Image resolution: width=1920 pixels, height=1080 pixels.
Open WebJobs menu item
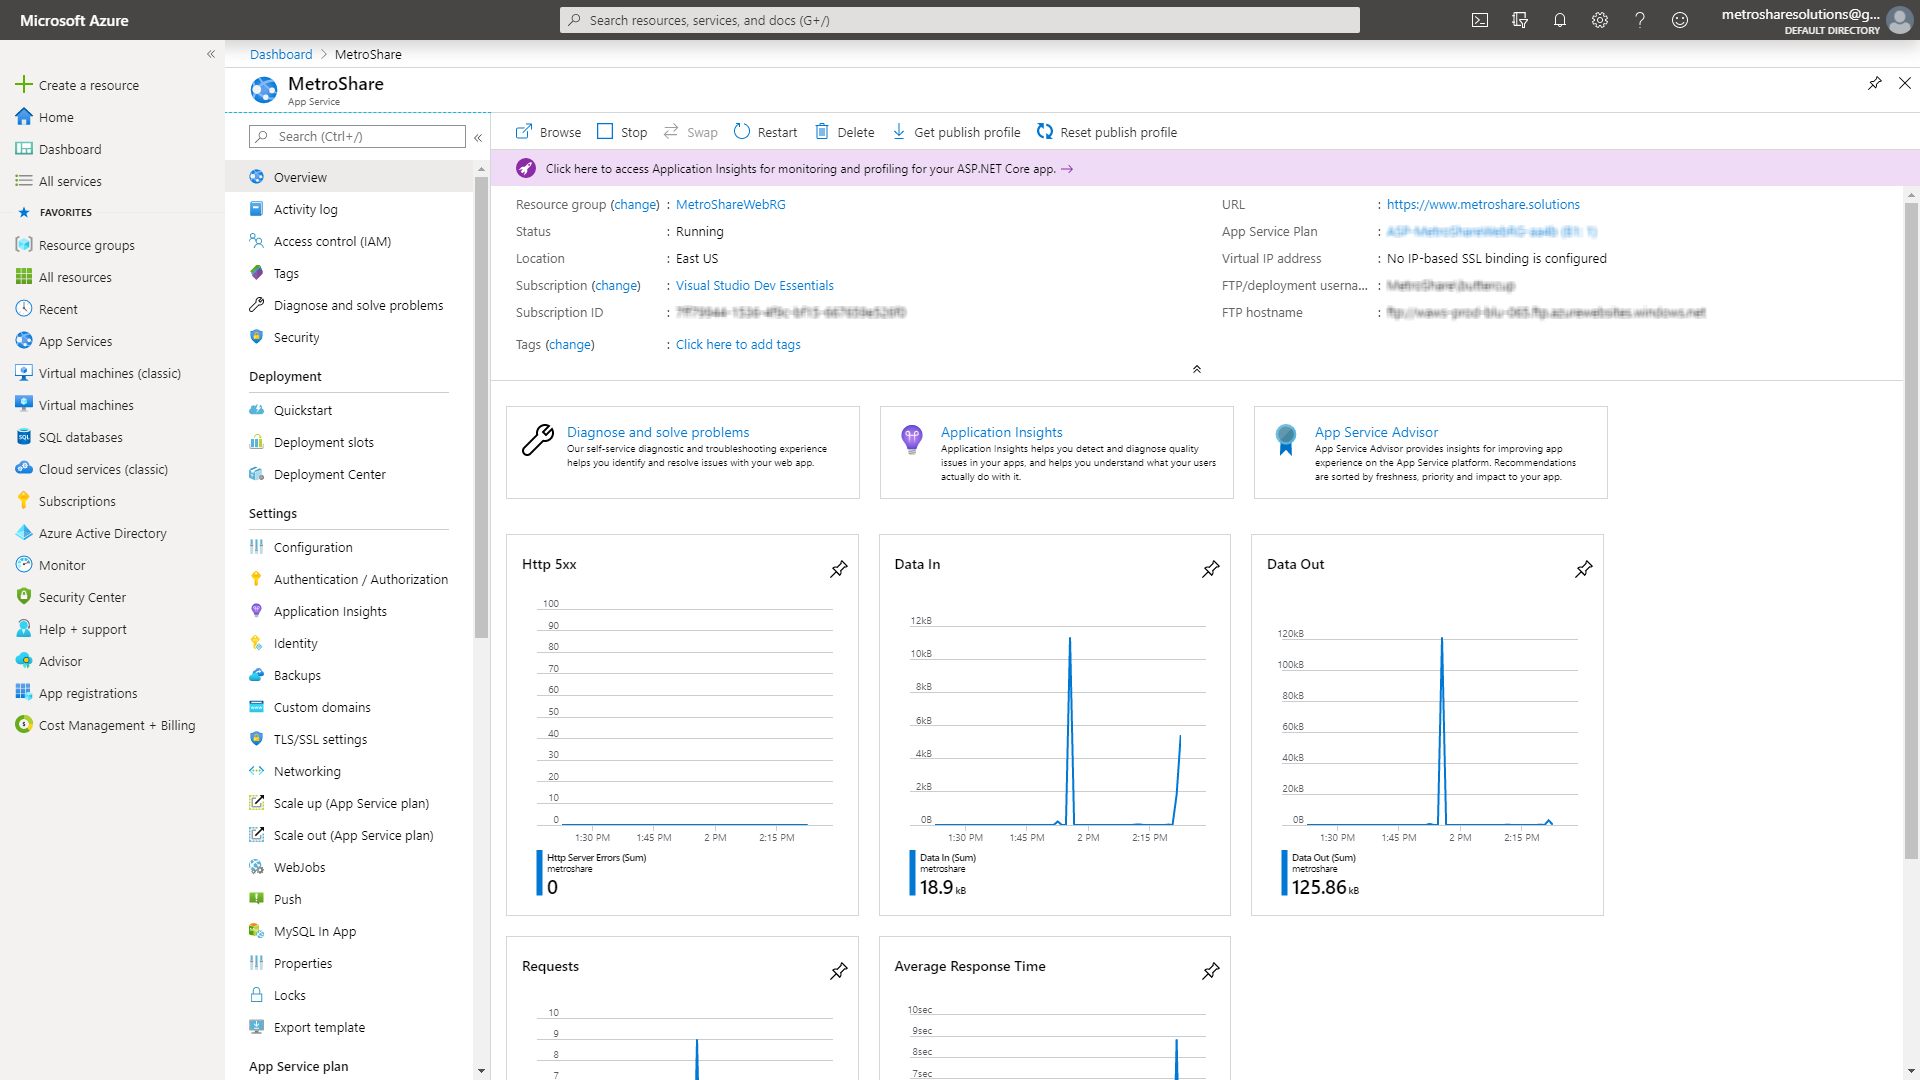[349, 867]
